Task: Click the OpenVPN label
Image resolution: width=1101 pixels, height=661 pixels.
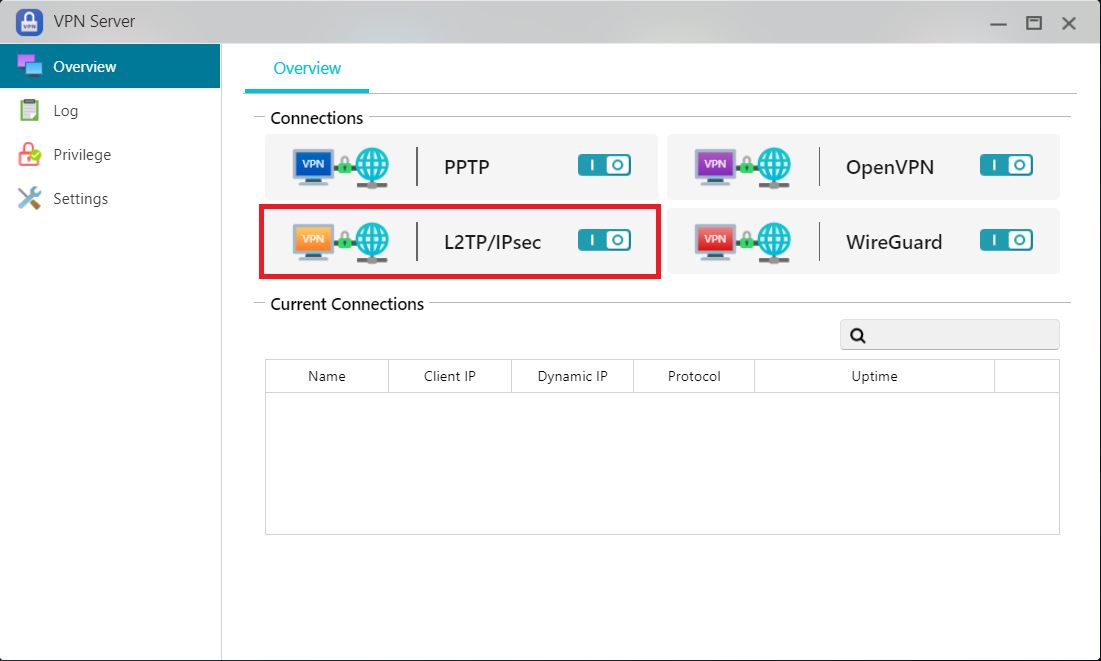Action: click(x=890, y=167)
